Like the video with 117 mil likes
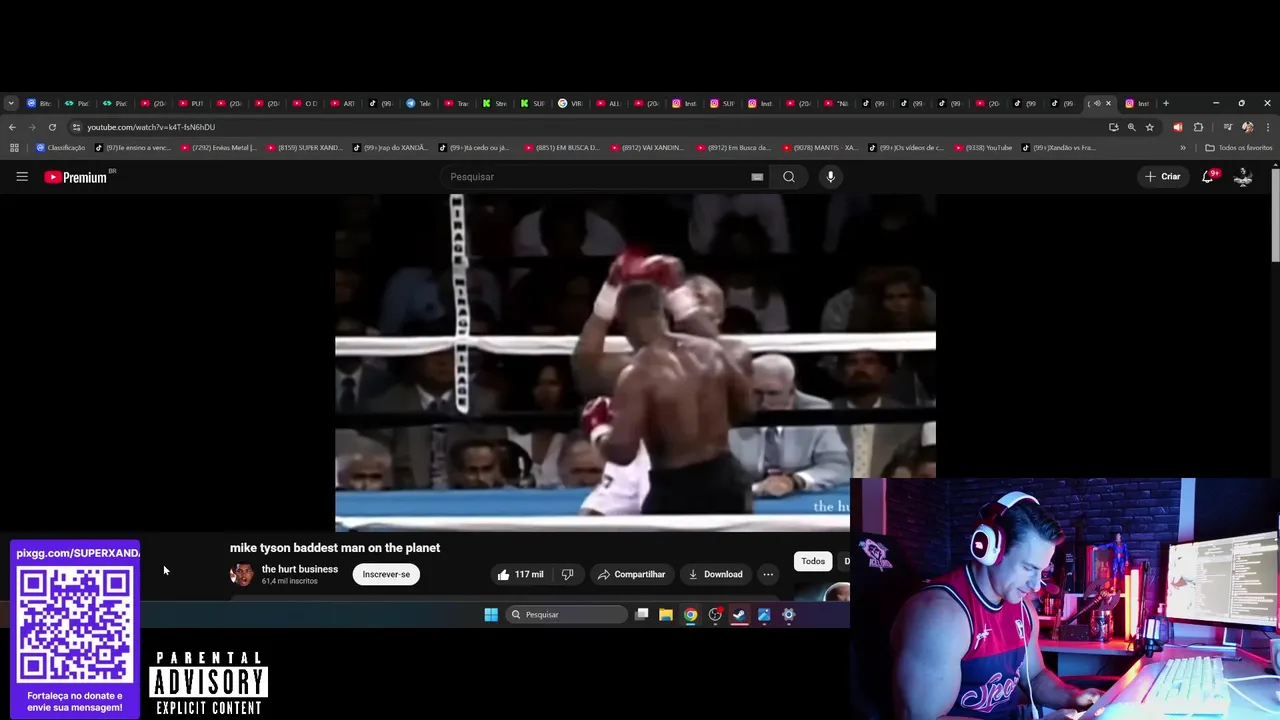 click(521, 574)
